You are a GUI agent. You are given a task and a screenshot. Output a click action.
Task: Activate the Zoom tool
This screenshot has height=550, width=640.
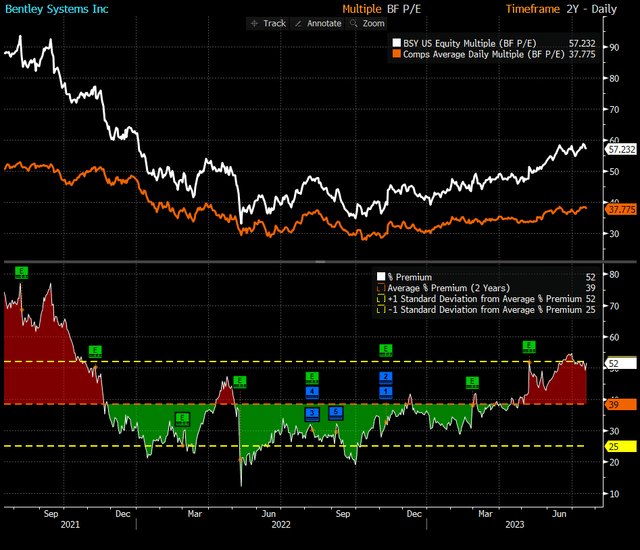(x=367, y=24)
